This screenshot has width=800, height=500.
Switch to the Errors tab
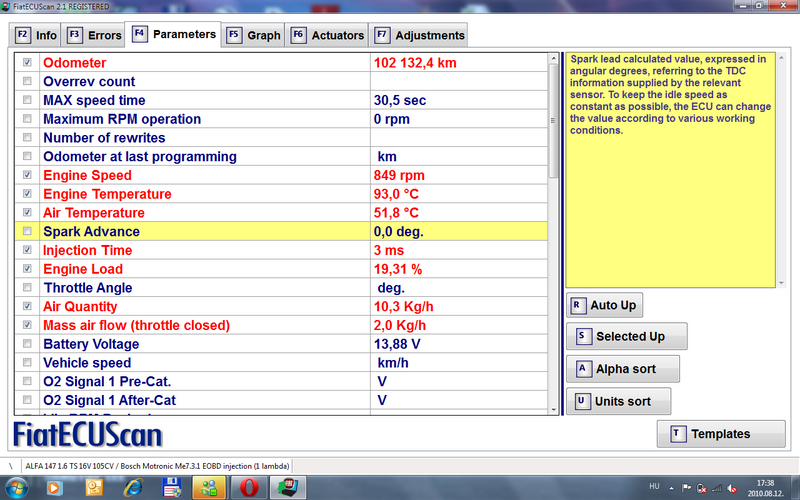click(x=94, y=35)
